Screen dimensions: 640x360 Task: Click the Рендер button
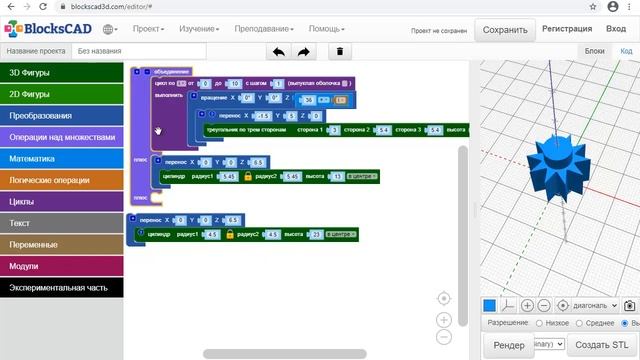coord(509,345)
